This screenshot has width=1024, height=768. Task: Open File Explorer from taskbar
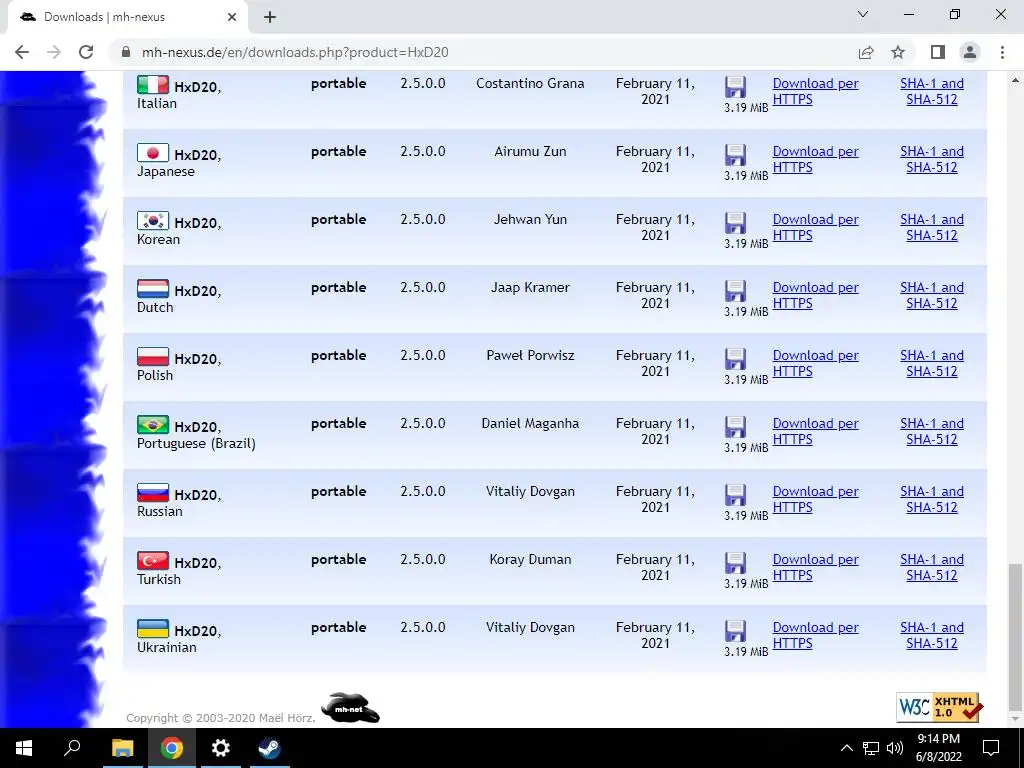point(122,748)
